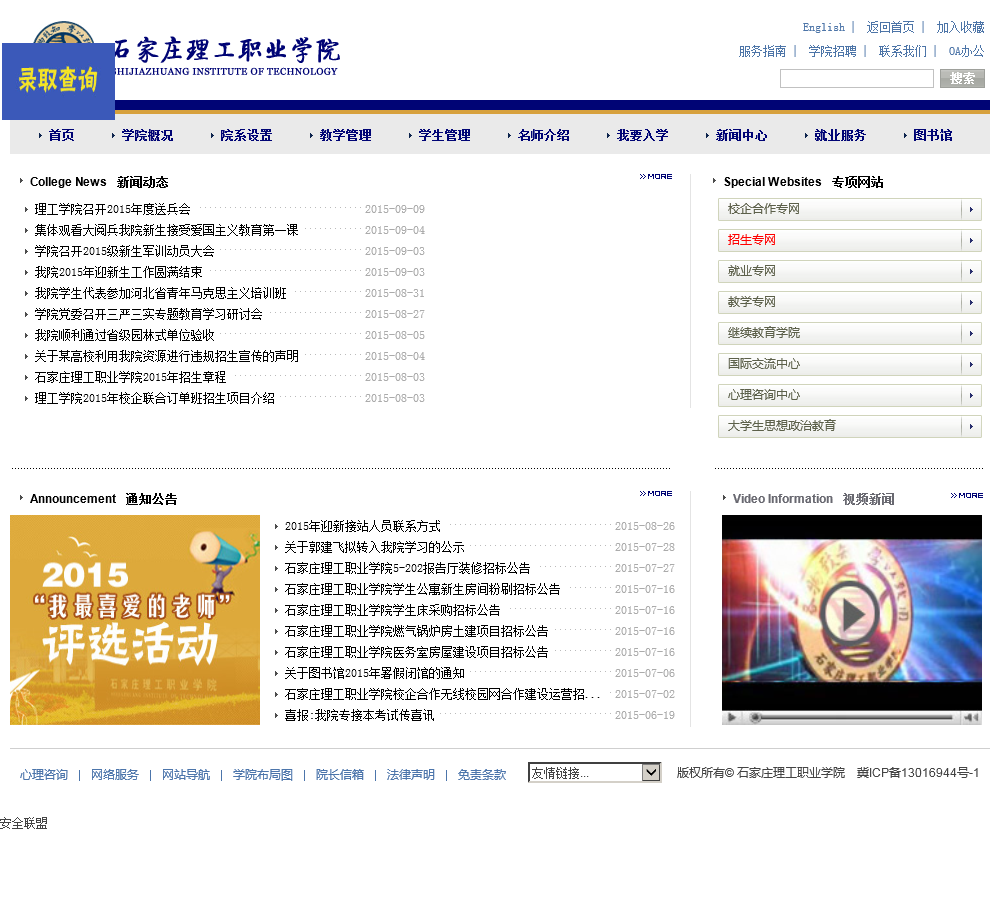The image size is (1000, 909).
Task: Open 新闻中心 navigation menu item
Action: click(742, 135)
